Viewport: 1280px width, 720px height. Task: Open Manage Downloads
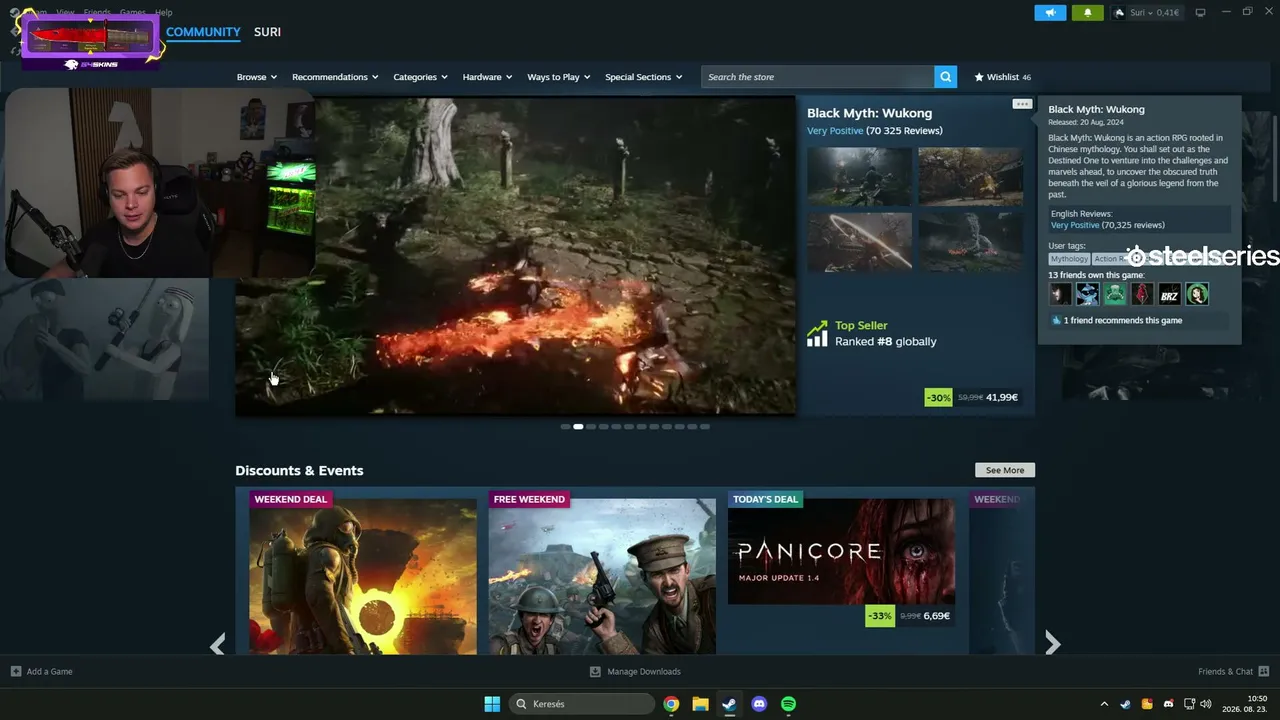(636, 671)
